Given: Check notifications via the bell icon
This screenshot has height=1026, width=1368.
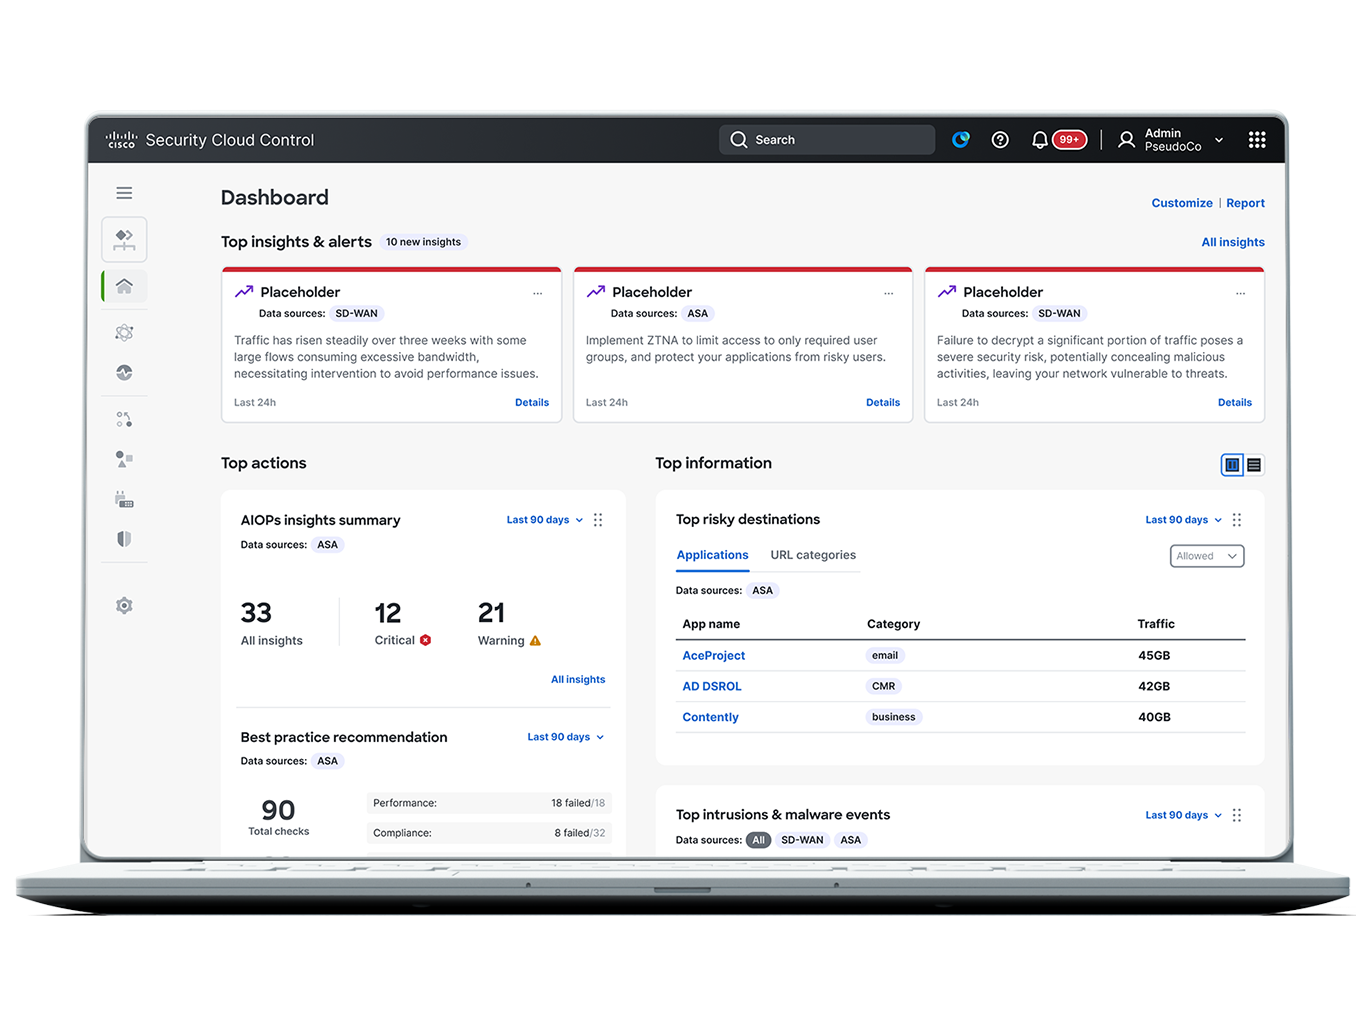Looking at the screenshot, I should point(1040,140).
